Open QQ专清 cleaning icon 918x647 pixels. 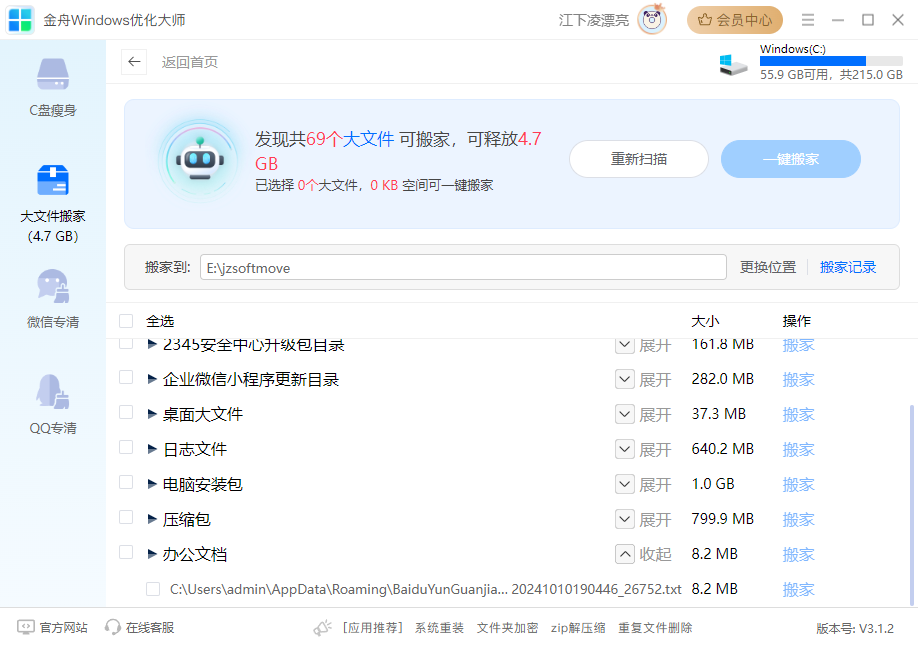(x=53, y=392)
